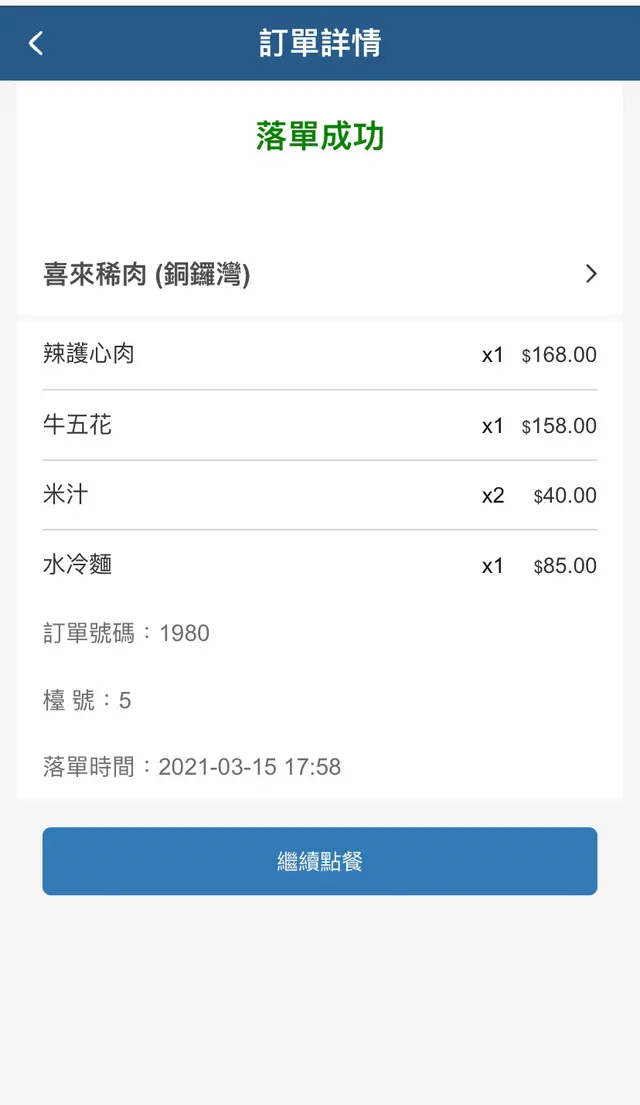Tap the x1 quantity for 辣護心肉
Viewport: 640px width, 1105px height.
coord(493,355)
